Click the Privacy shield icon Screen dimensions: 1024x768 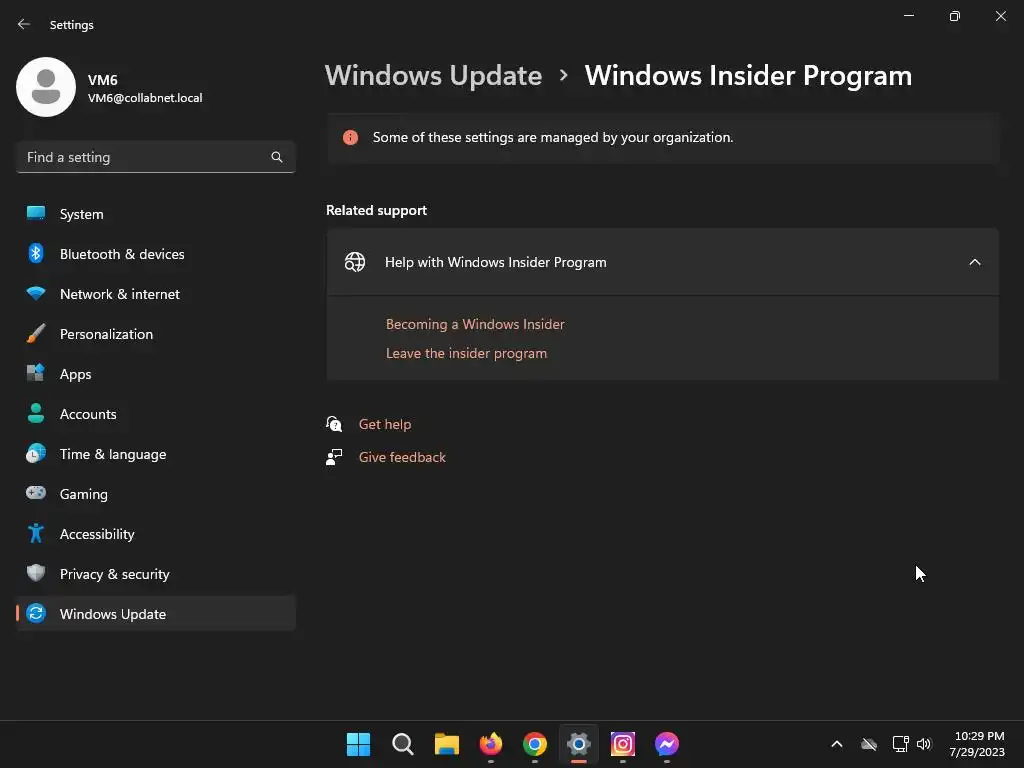click(36, 573)
